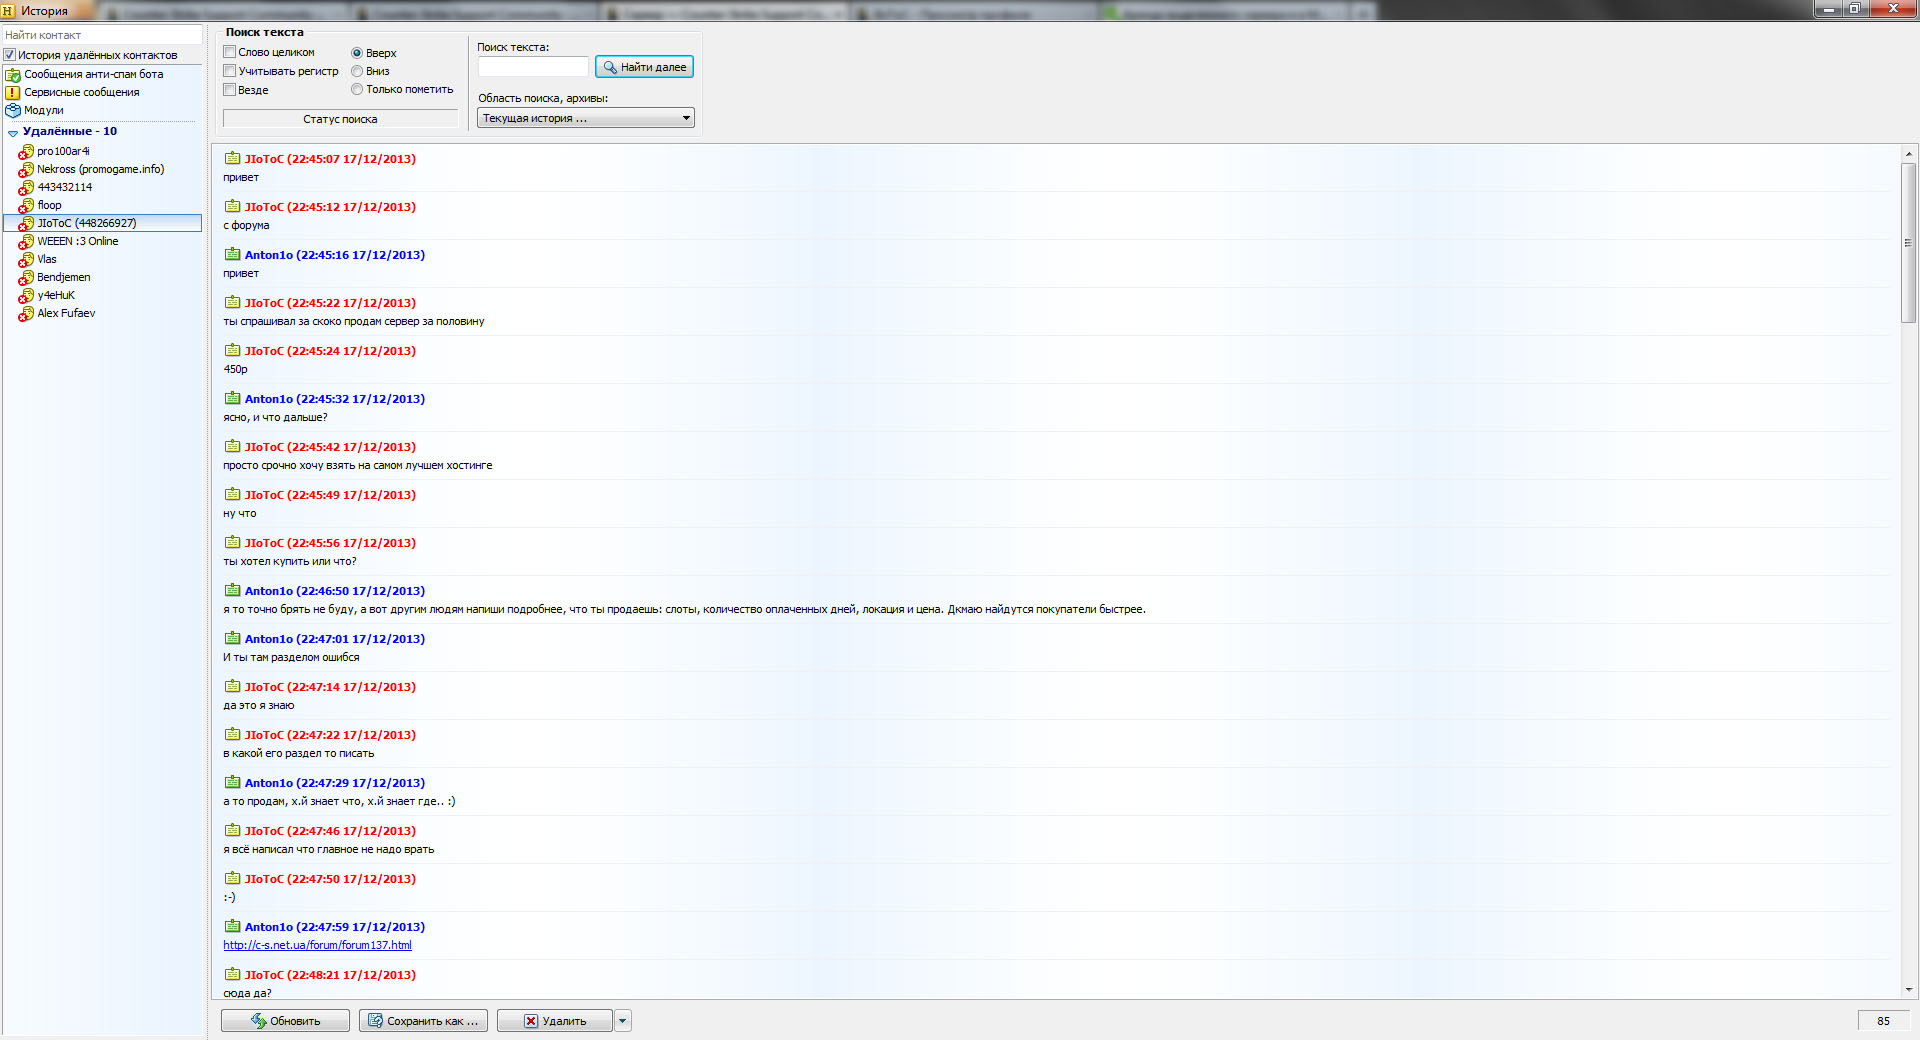The image size is (1920, 1040).
Task: Click deleted contact icon beside pro100ar4i
Action: click(x=26, y=152)
